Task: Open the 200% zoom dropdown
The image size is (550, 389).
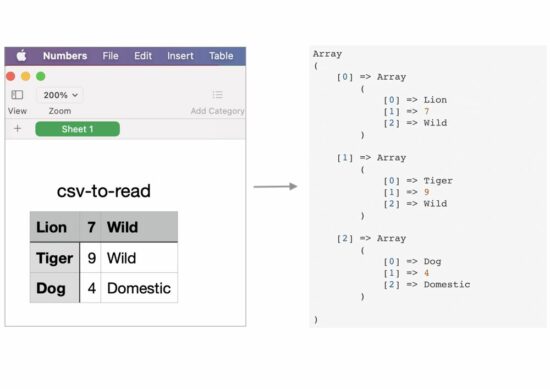Action: tap(60, 95)
